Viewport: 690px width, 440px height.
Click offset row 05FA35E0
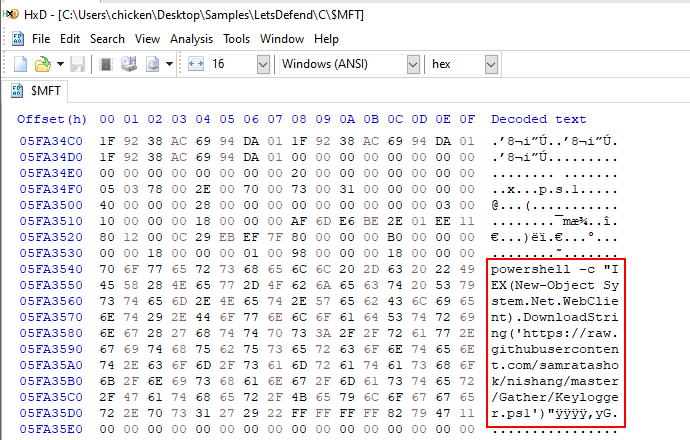pos(51,429)
